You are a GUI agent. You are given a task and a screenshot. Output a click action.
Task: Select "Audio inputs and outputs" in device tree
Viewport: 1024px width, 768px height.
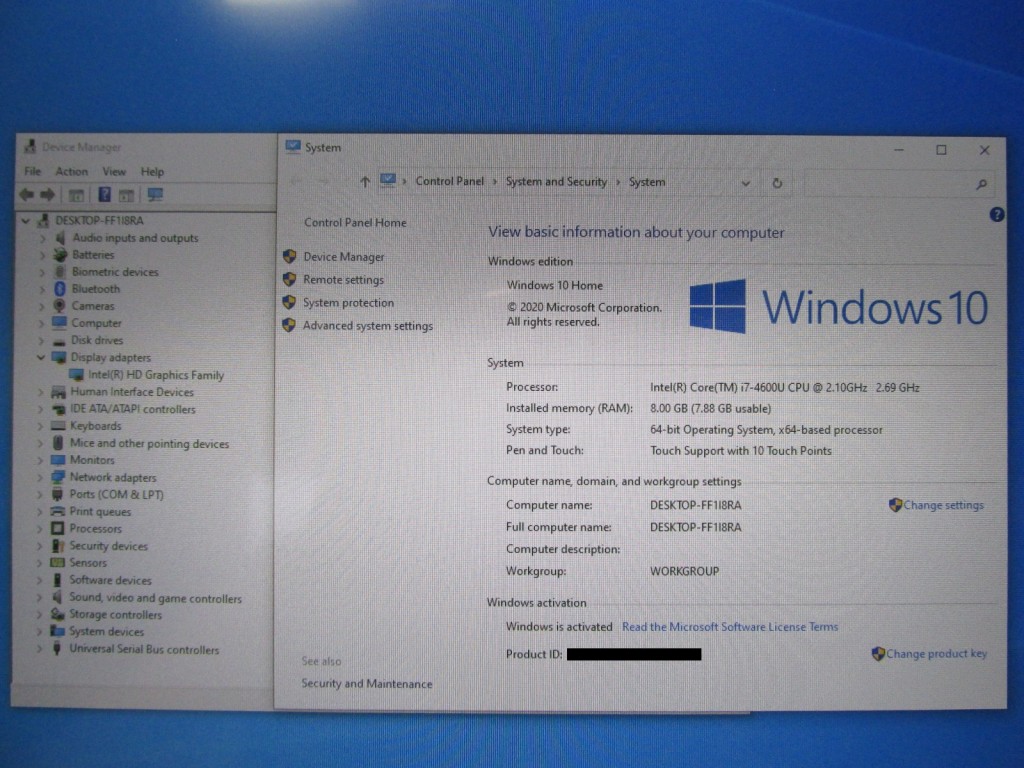click(x=135, y=238)
